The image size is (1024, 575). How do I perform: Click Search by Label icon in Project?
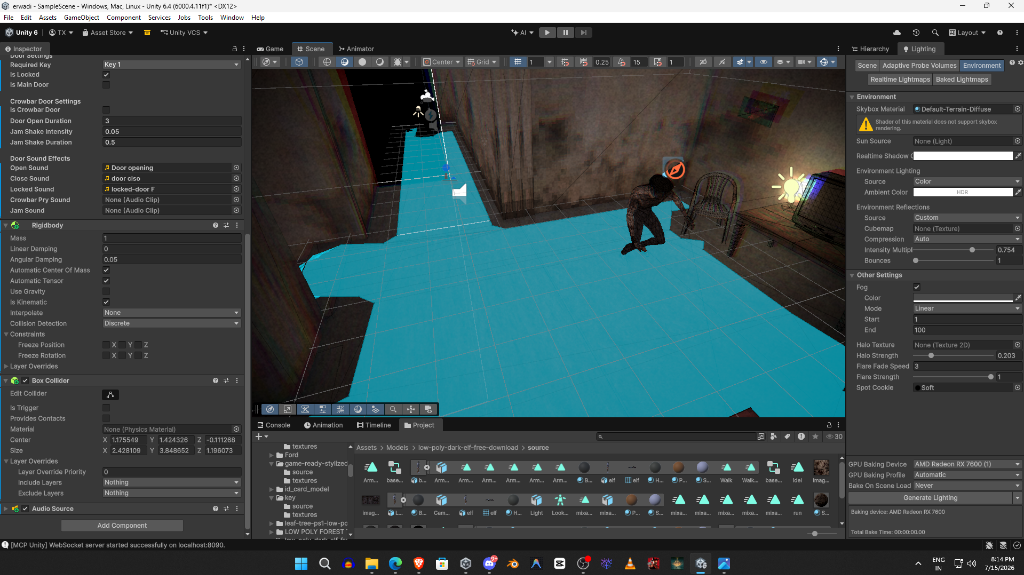(788, 436)
